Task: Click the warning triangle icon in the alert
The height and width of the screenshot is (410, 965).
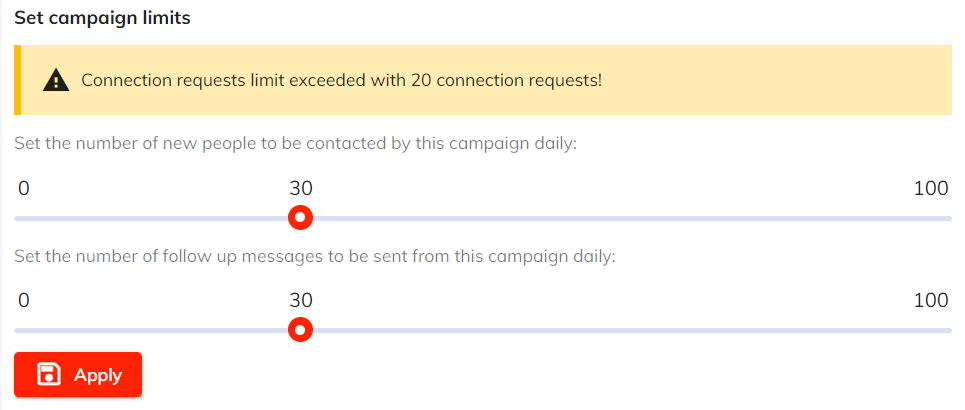Action: tap(56, 80)
